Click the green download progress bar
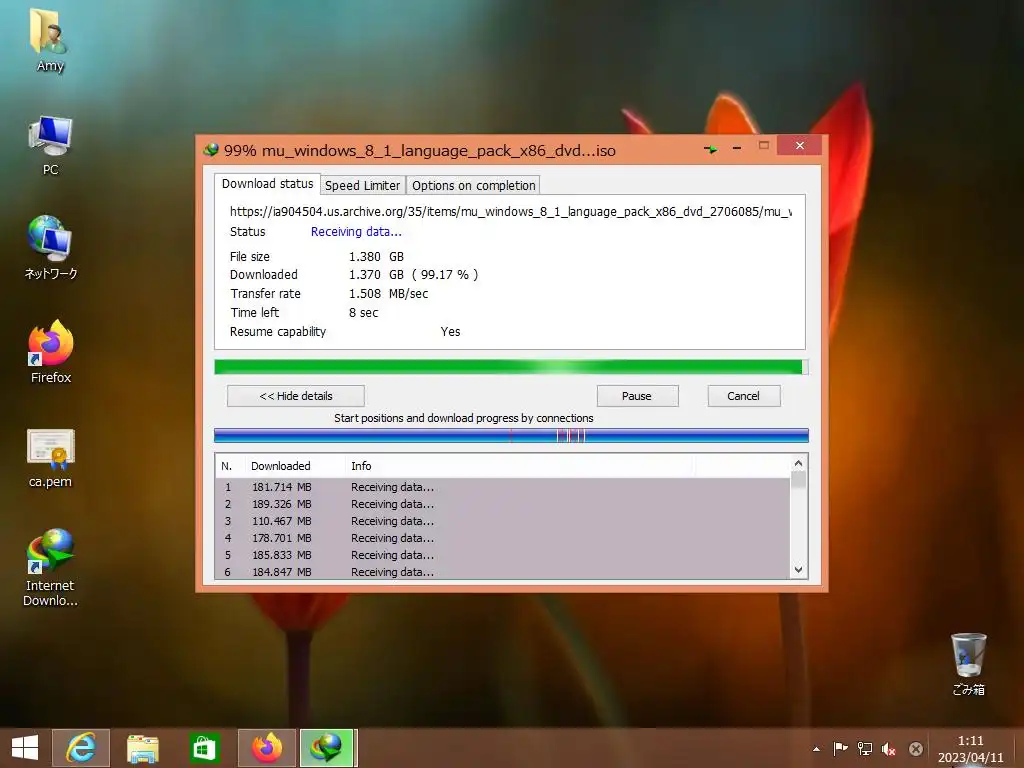1024x768 pixels. pyautogui.click(x=511, y=367)
